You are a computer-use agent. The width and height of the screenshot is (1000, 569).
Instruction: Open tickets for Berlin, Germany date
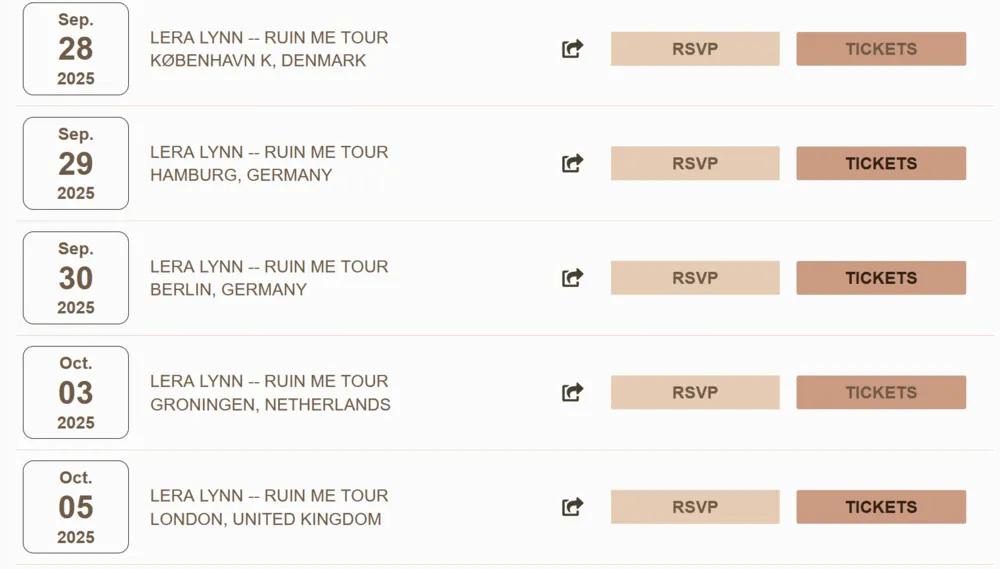pyautogui.click(x=881, y=278)
